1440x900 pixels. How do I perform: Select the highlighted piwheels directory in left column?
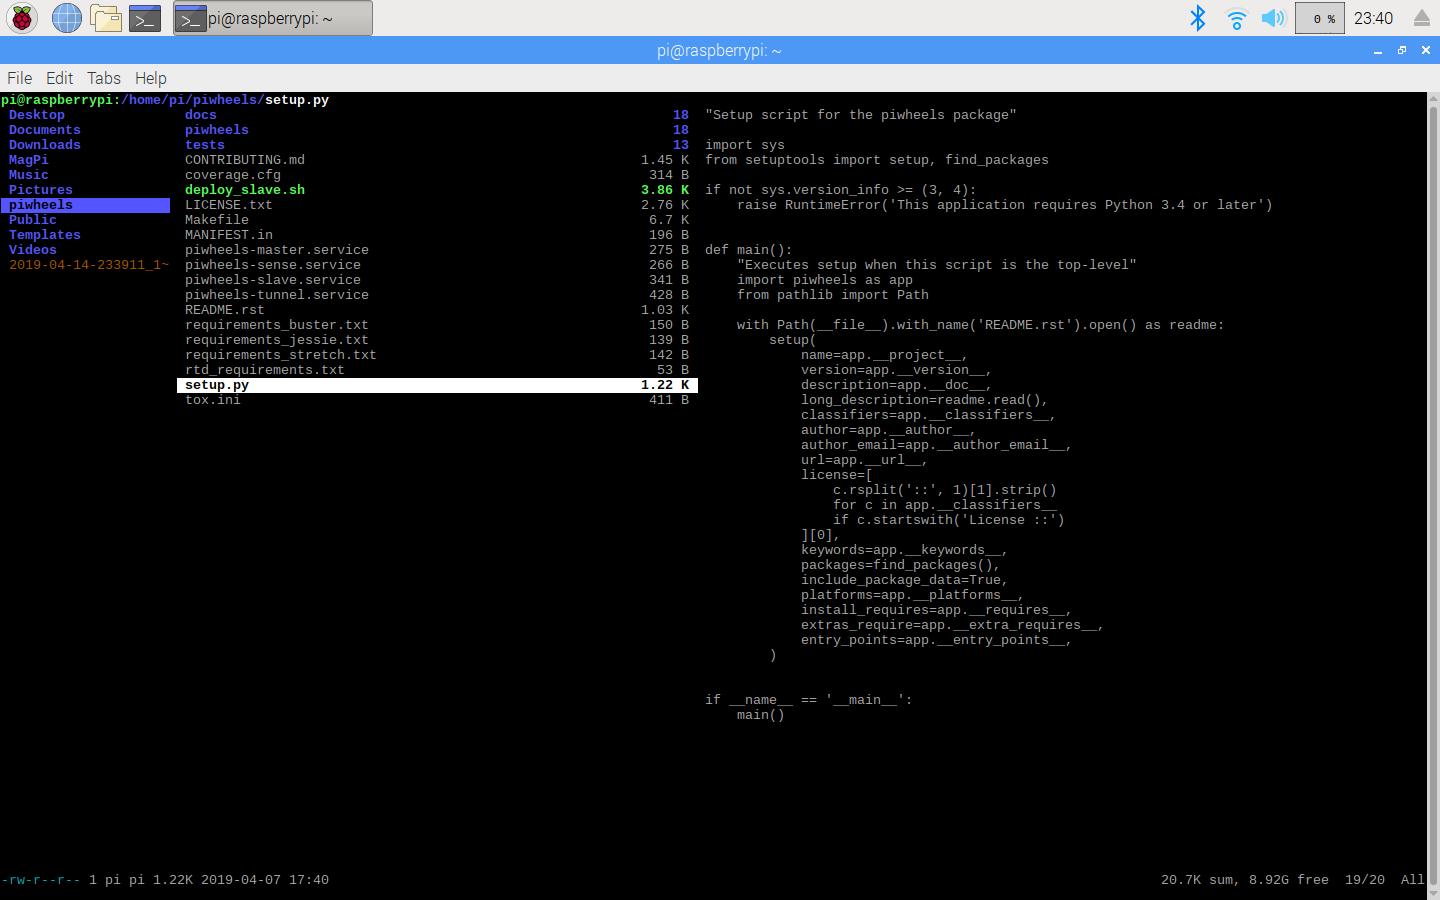85,205
